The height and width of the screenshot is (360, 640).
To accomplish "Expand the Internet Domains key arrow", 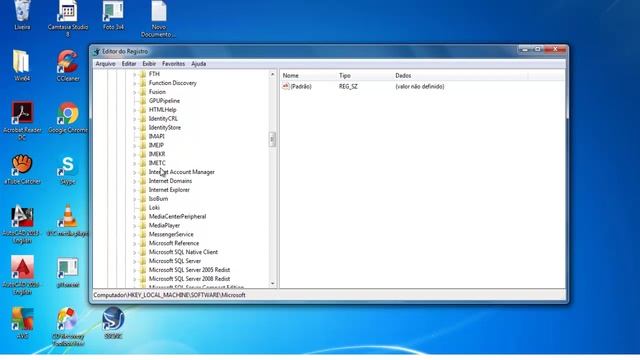I will [135, 181].
